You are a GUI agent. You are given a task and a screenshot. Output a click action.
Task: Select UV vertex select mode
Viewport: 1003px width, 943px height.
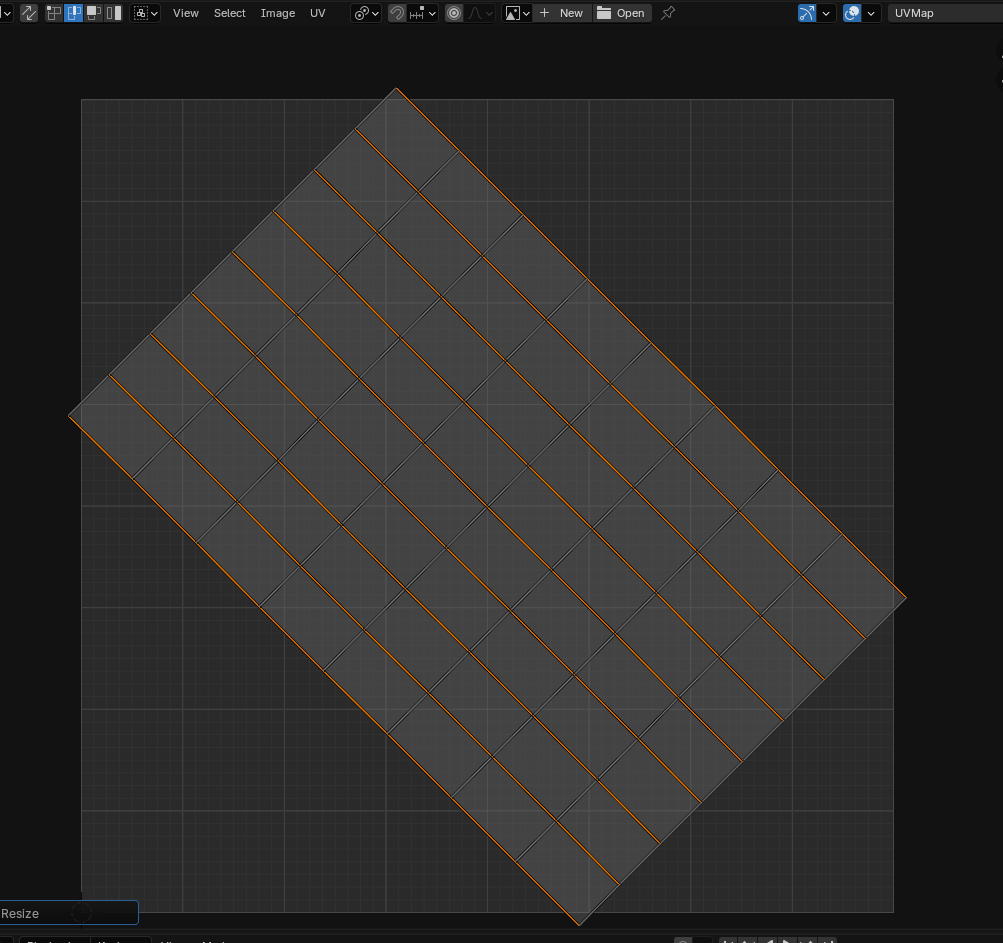click(x=54, y=13)
